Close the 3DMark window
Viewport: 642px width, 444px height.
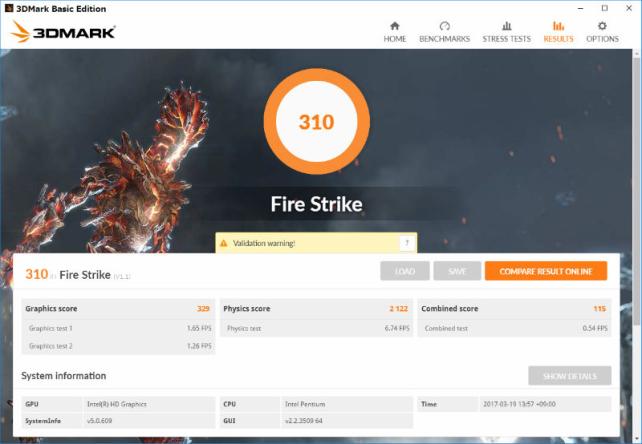(x=629, y=8)
